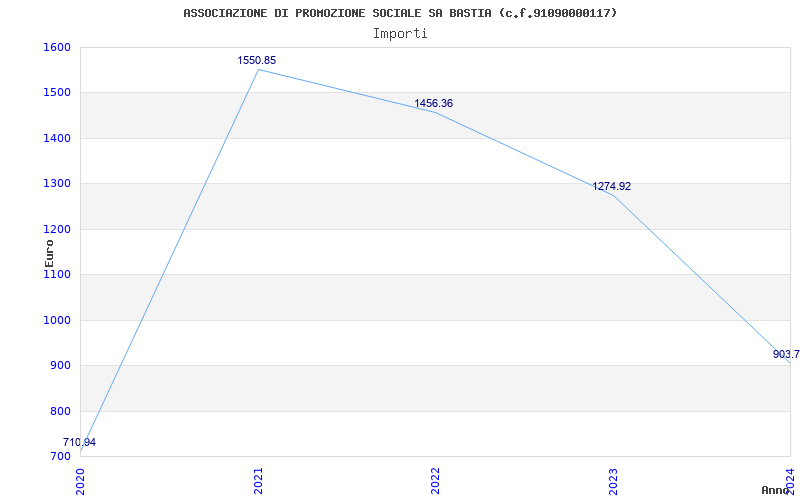This screenshot has width=800, height=500.
Task: Select the 1550.85 data label
Action: coord(257,60)
